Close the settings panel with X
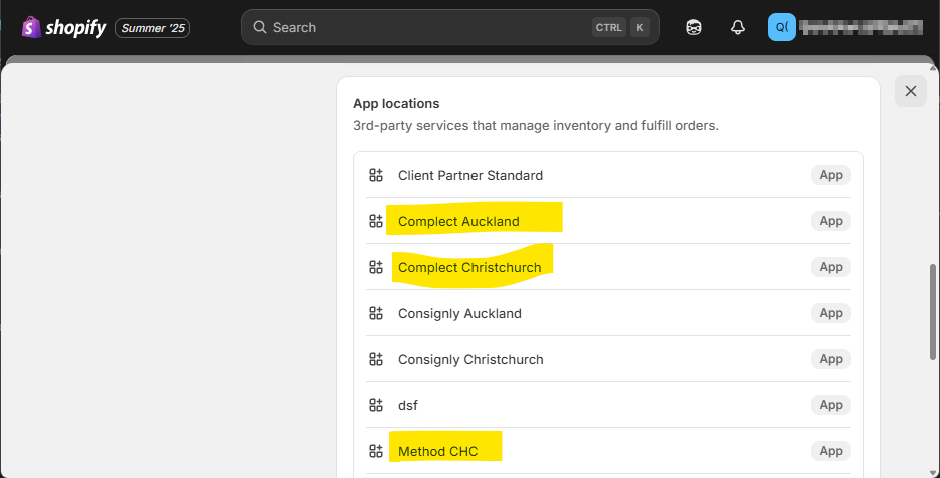 coord(910,91)
